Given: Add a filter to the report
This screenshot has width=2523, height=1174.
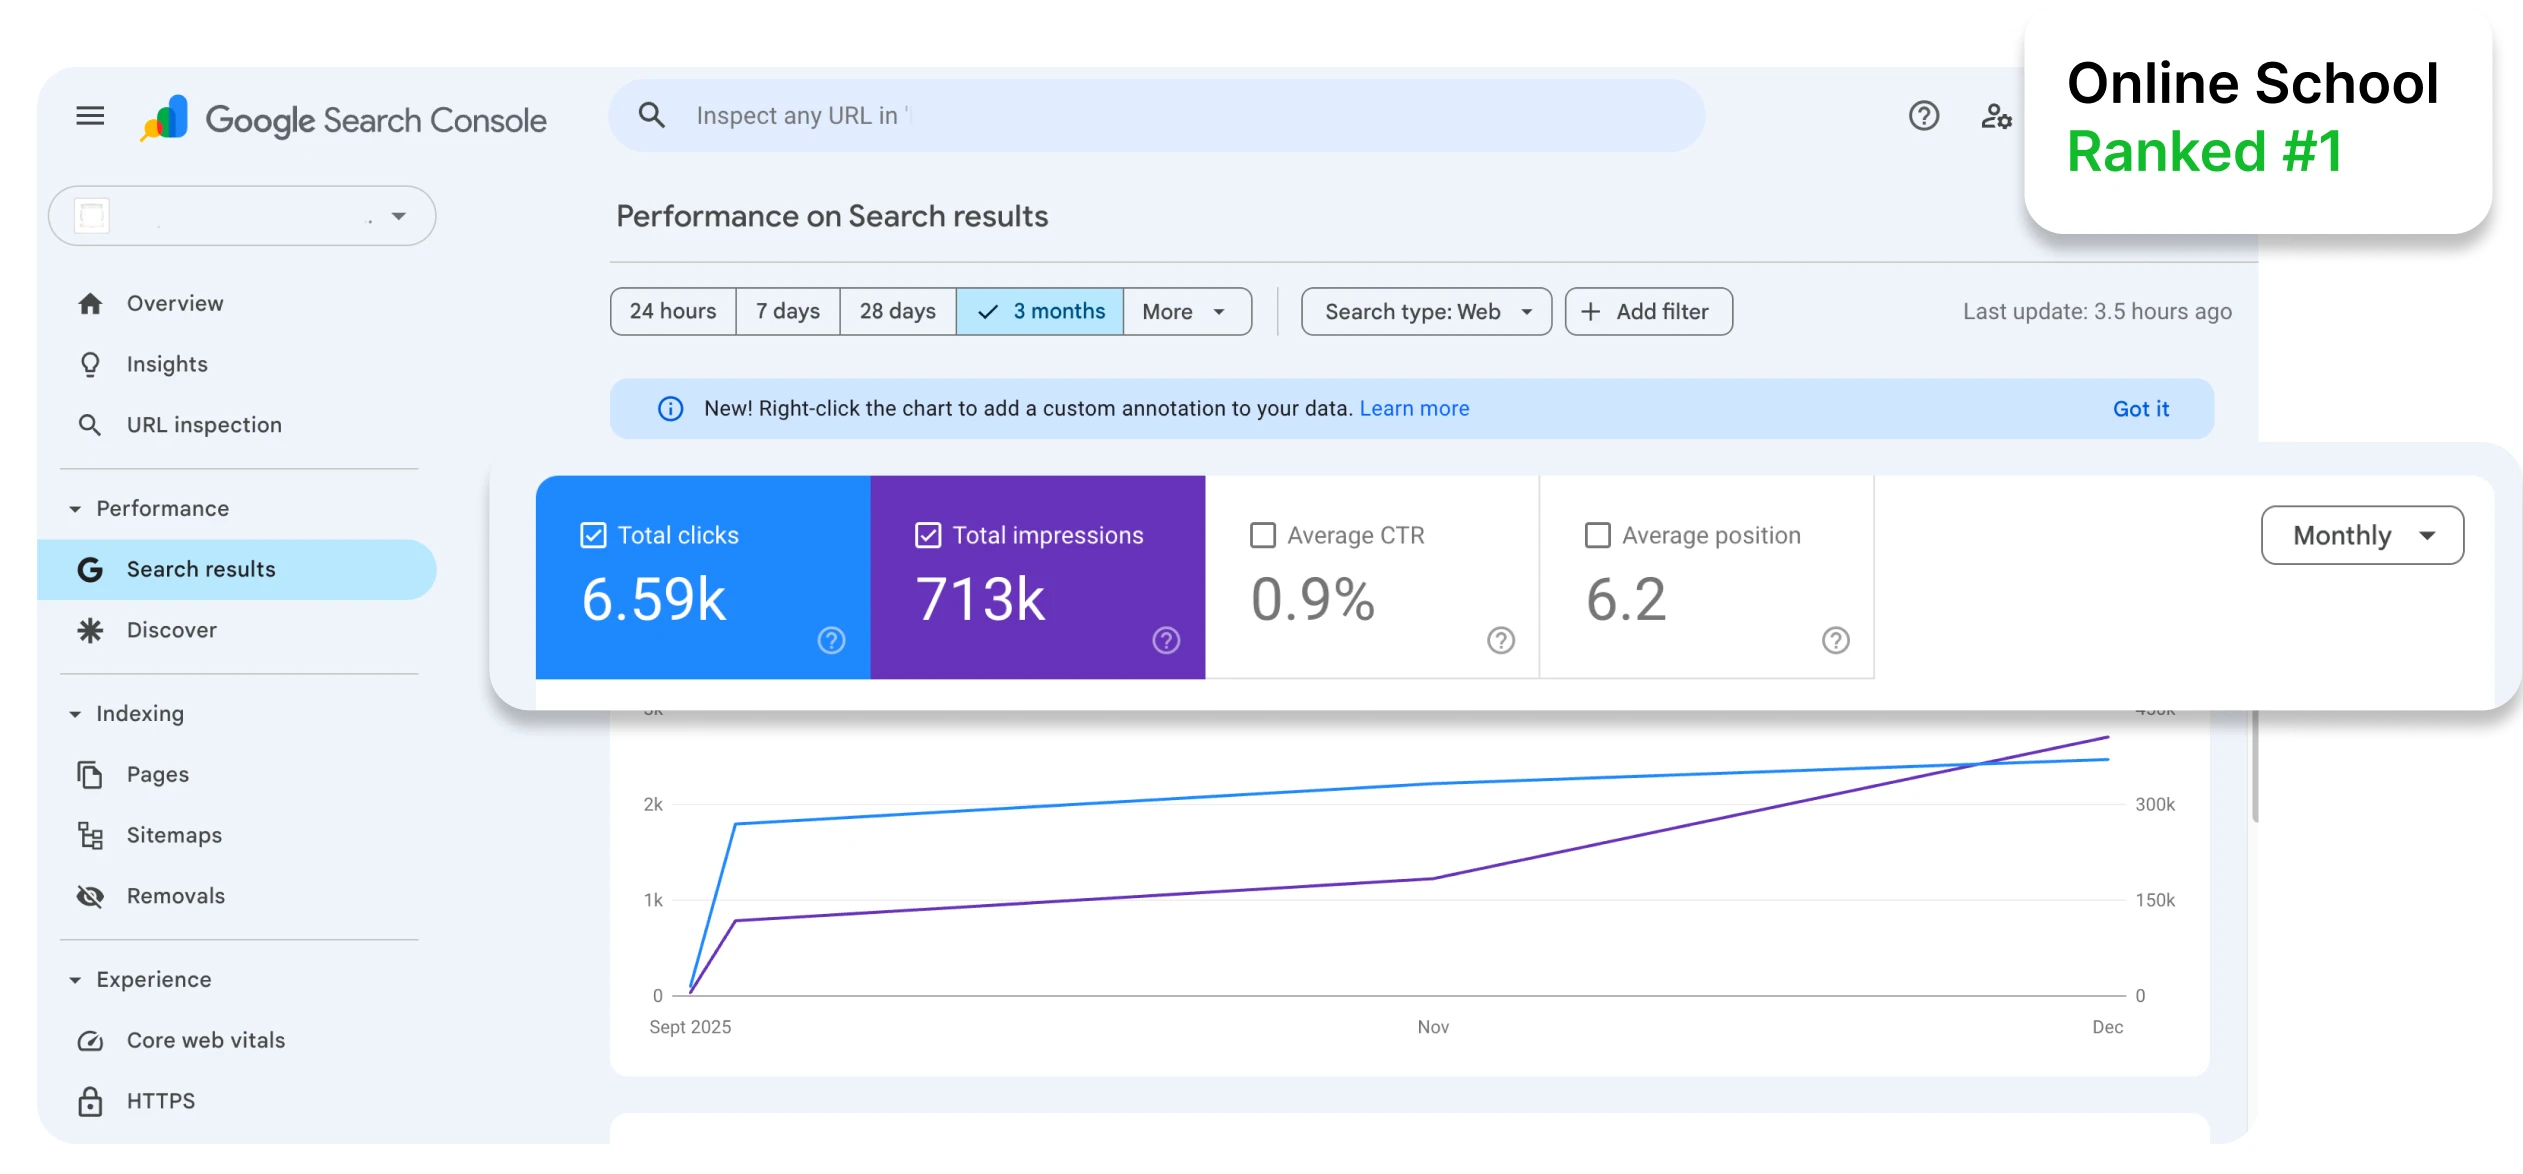Looking at the screenshot, I should (x=1648, y=311).
